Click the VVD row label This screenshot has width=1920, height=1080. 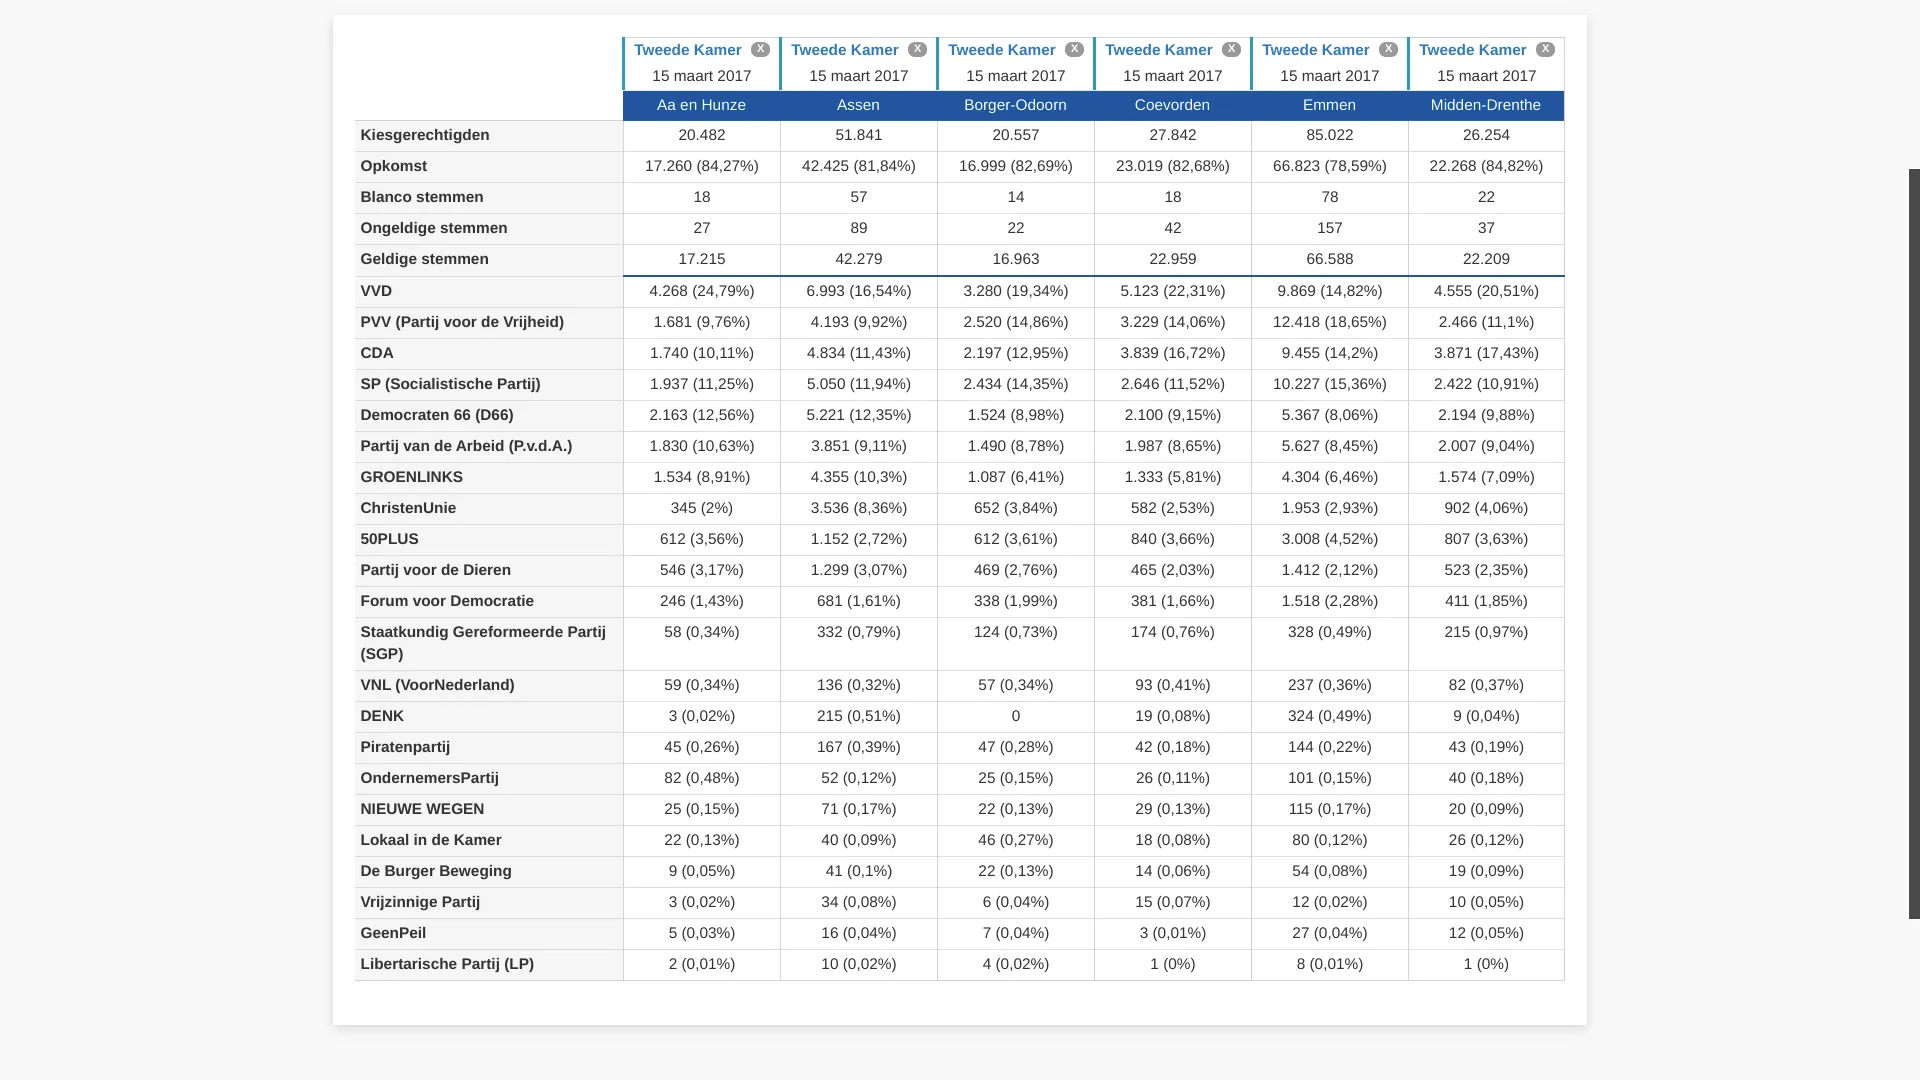tap(376, 291)
